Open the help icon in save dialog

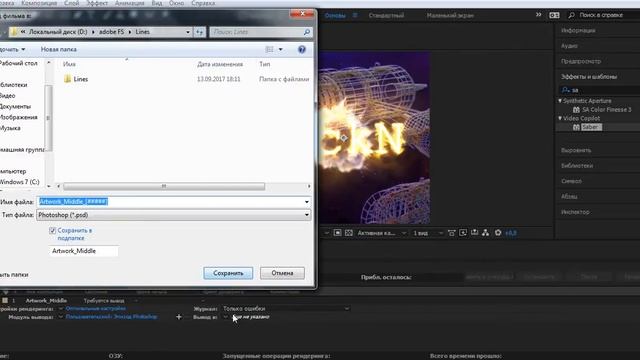(x=302, y=49)
